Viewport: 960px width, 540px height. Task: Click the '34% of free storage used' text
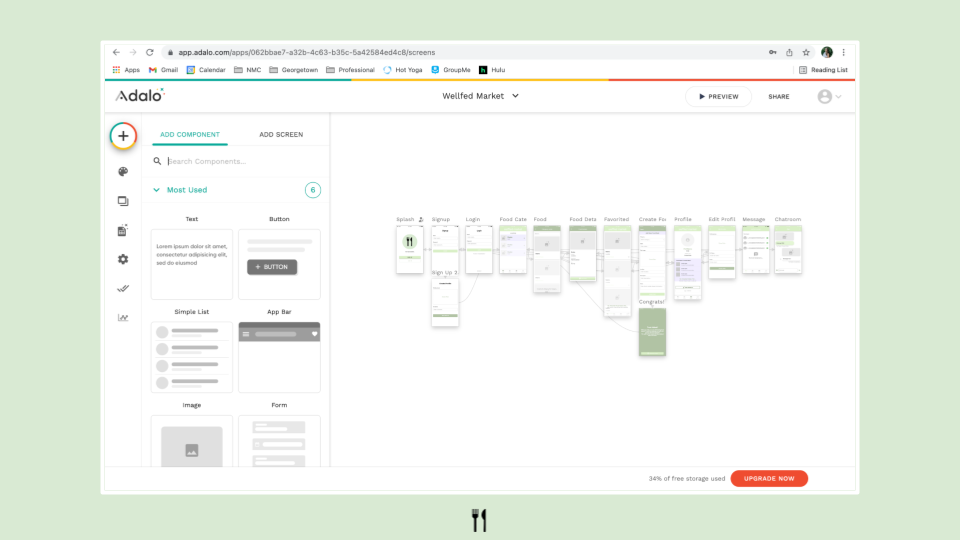pos(687,479)
